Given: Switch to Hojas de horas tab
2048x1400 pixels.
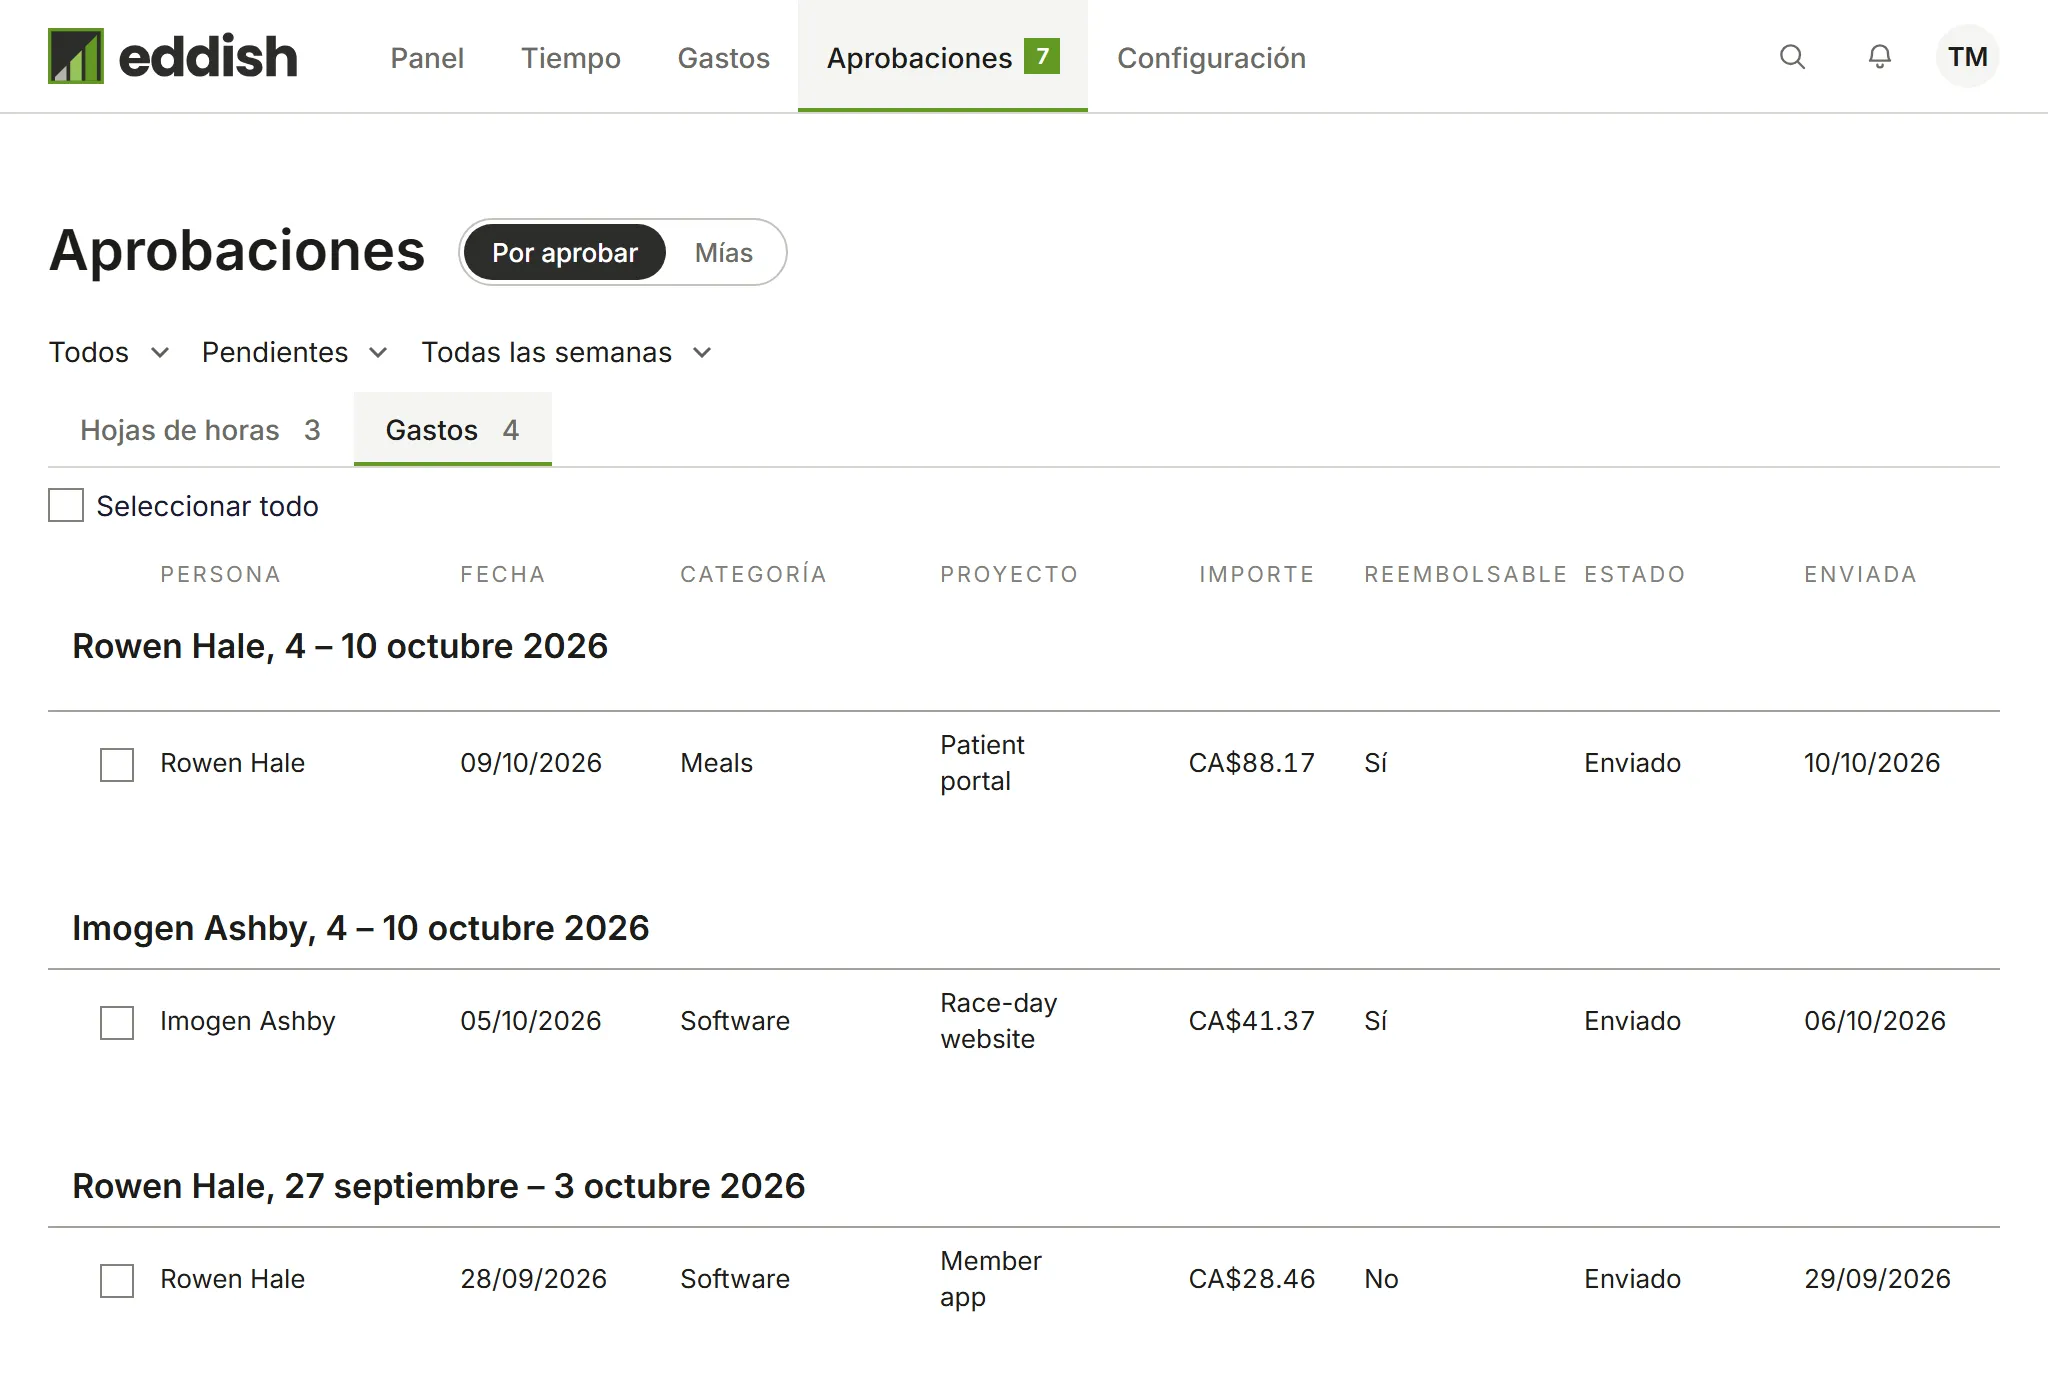Looking at the screenshot, I should [x=200, y=430].
